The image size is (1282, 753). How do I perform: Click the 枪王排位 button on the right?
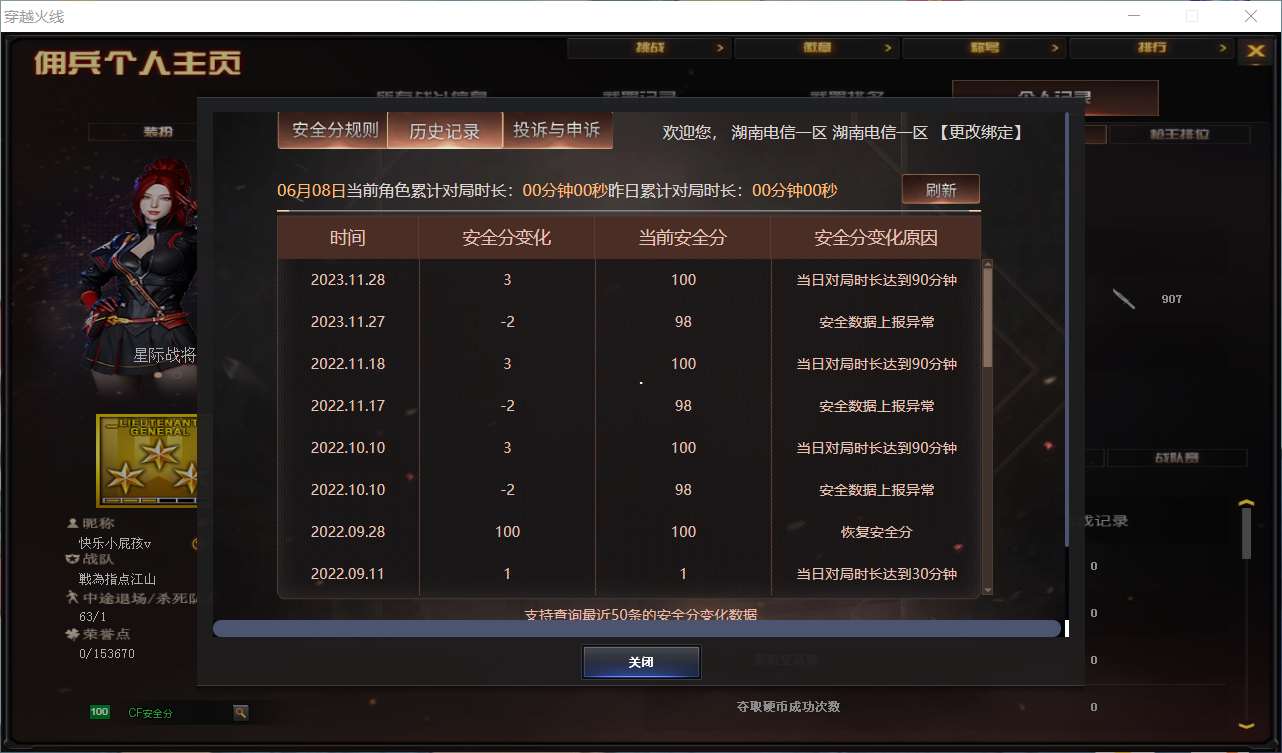coord(1179,133)
